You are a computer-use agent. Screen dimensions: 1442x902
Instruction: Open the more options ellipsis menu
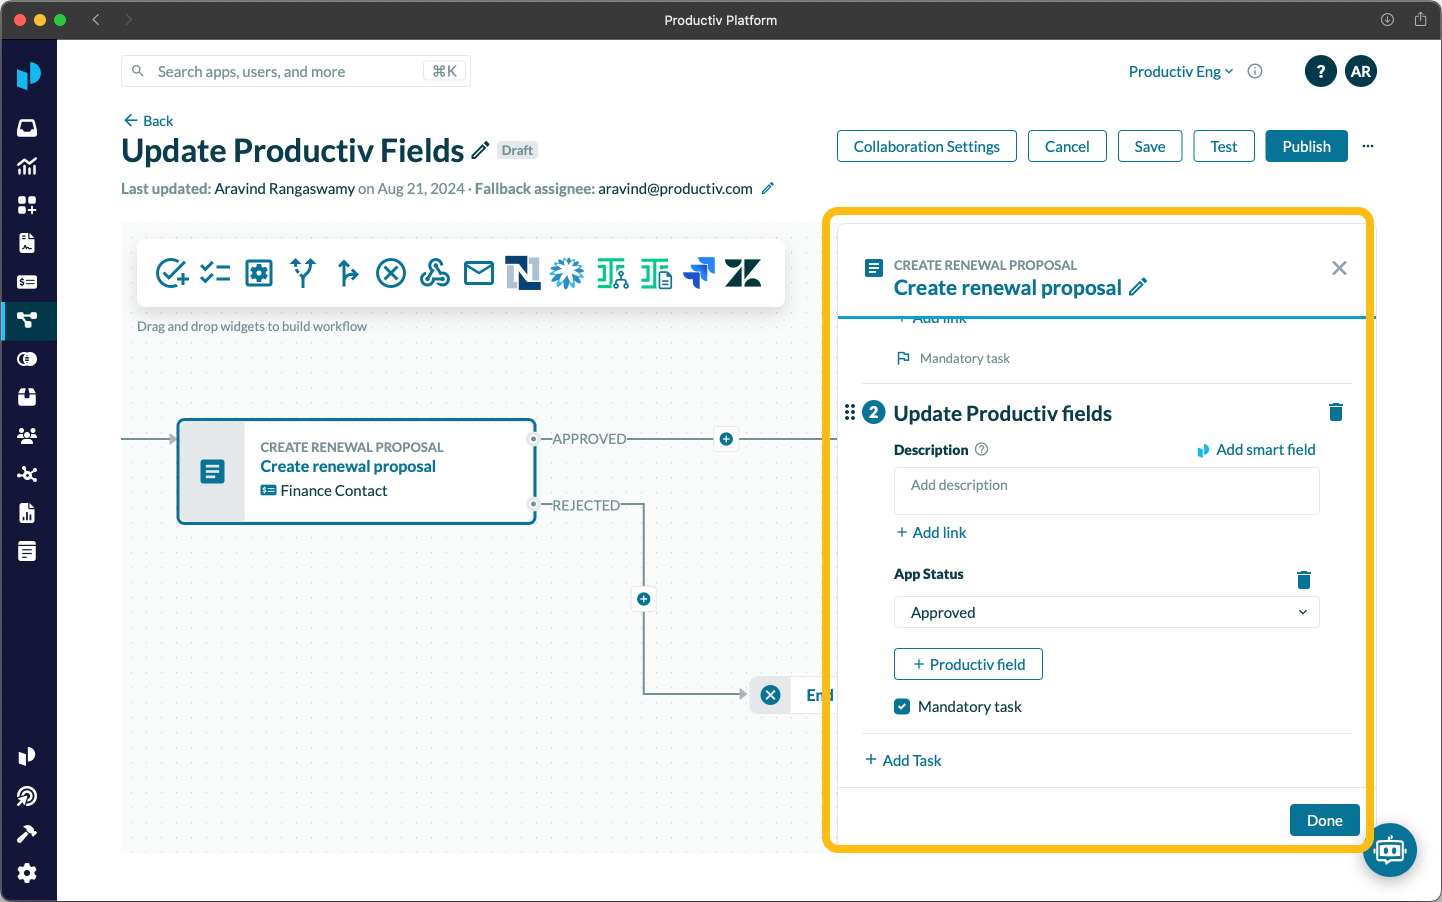1368,146
